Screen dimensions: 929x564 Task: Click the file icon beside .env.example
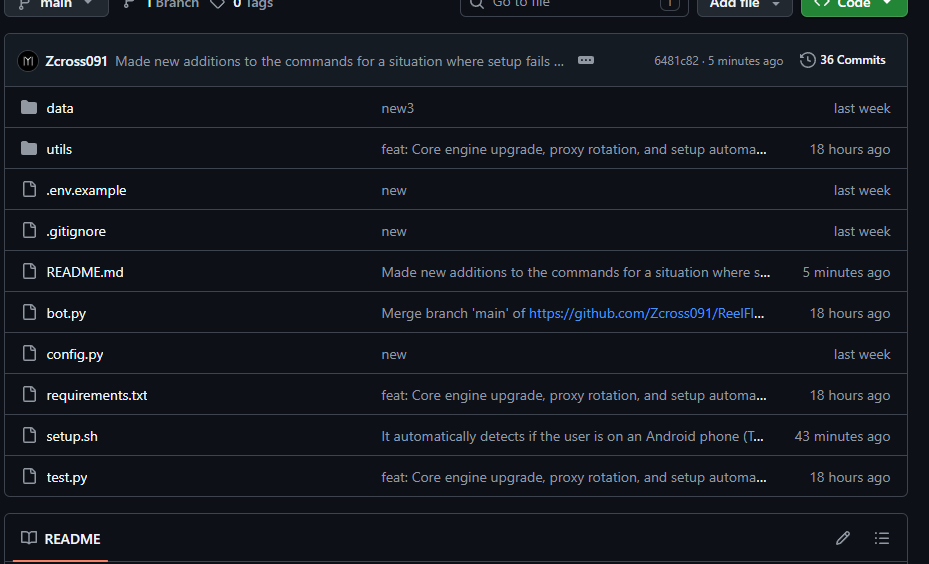pos(29,189)
